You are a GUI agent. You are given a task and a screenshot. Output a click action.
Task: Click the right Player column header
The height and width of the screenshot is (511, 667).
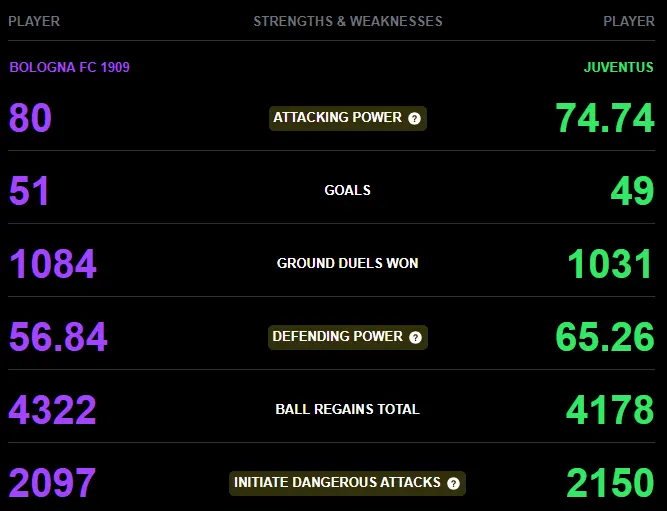629,21
